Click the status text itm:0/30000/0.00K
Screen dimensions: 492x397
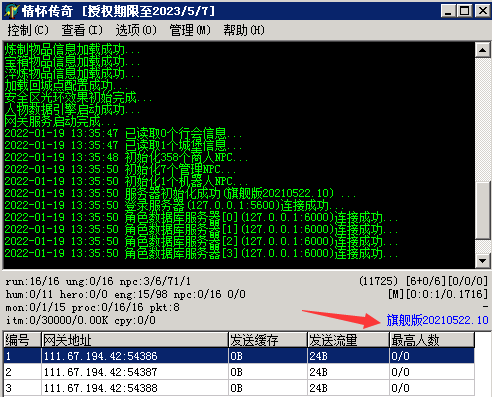click(57, 320)
